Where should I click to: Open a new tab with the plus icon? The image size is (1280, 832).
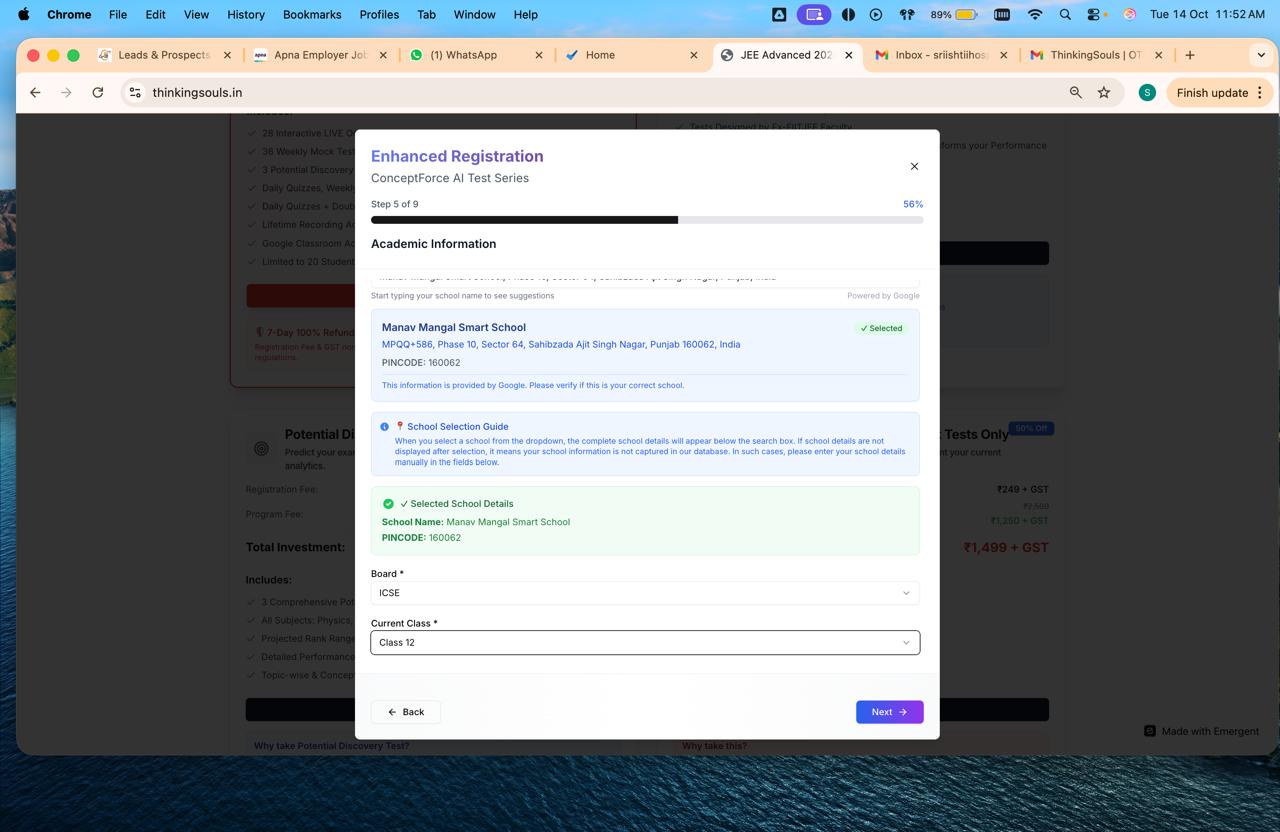click(1190, 55)
